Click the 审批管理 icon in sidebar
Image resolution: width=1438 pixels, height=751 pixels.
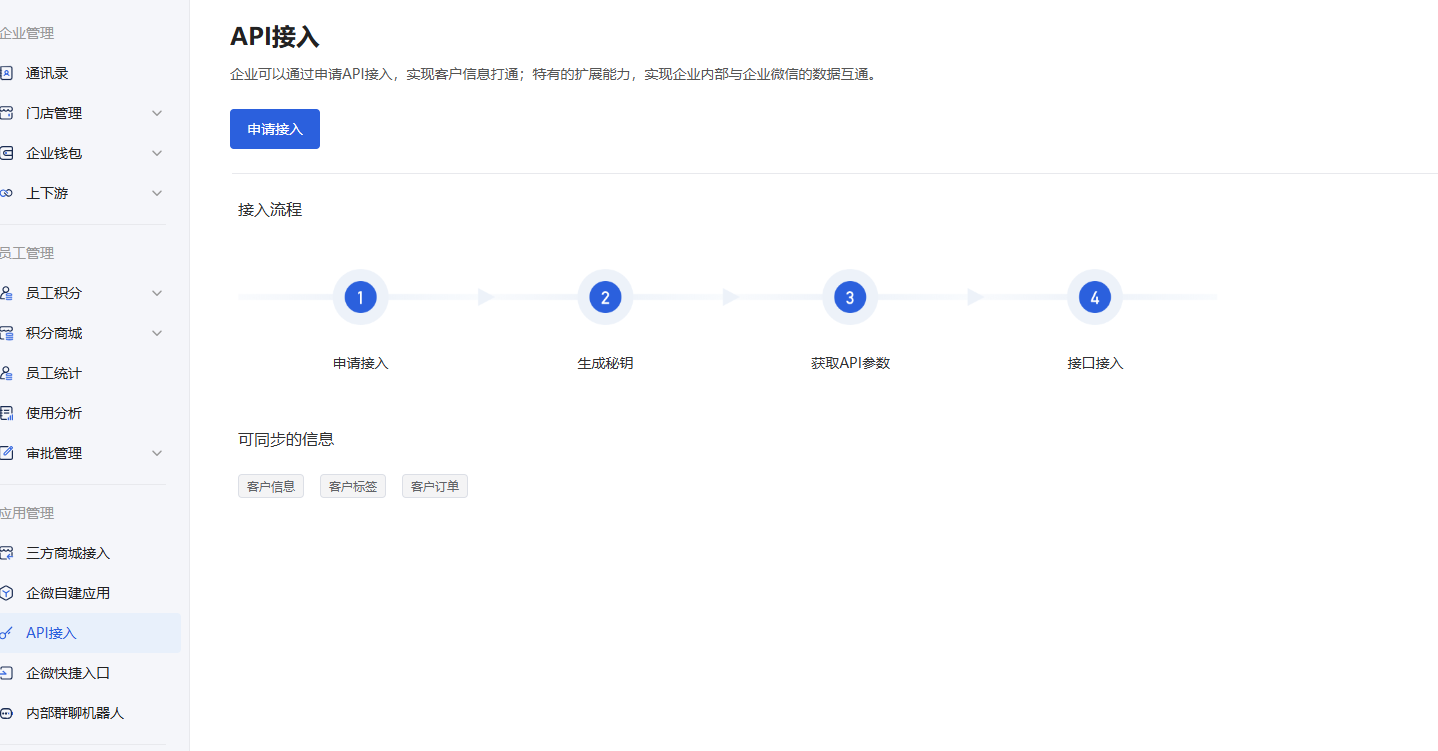6,453
